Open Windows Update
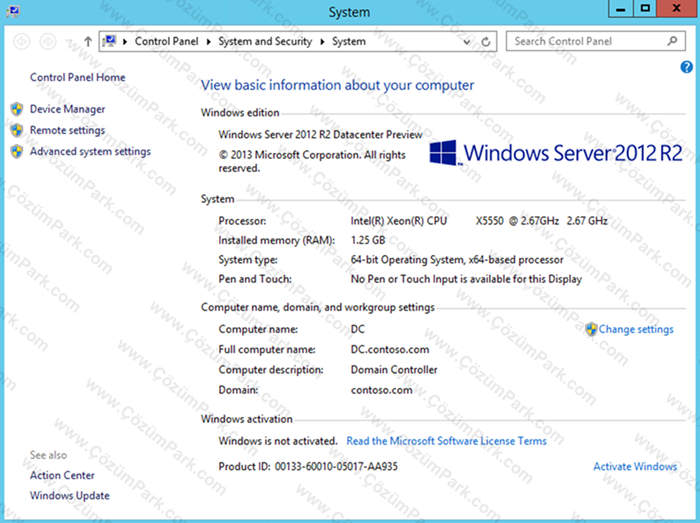 (70, 496)
